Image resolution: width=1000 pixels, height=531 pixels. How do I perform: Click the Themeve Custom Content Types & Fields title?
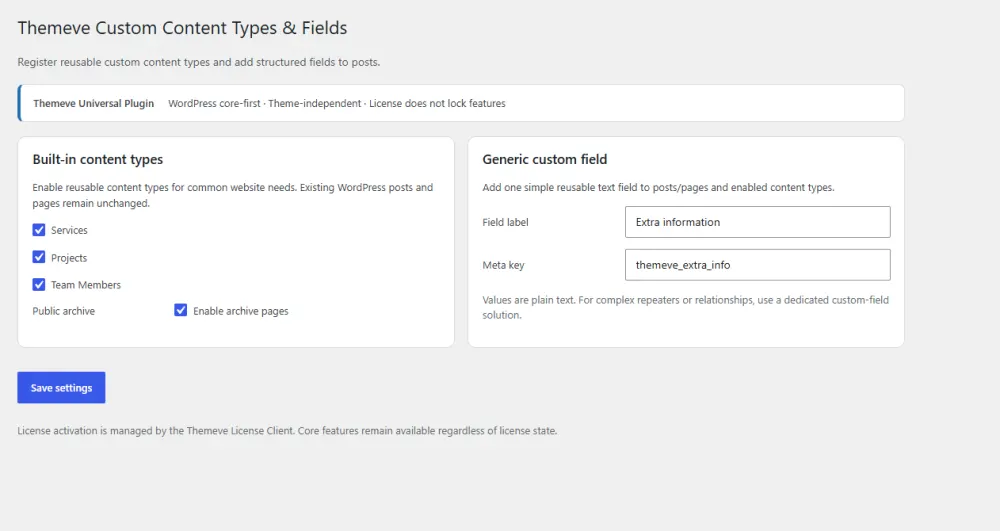(182, 28)
